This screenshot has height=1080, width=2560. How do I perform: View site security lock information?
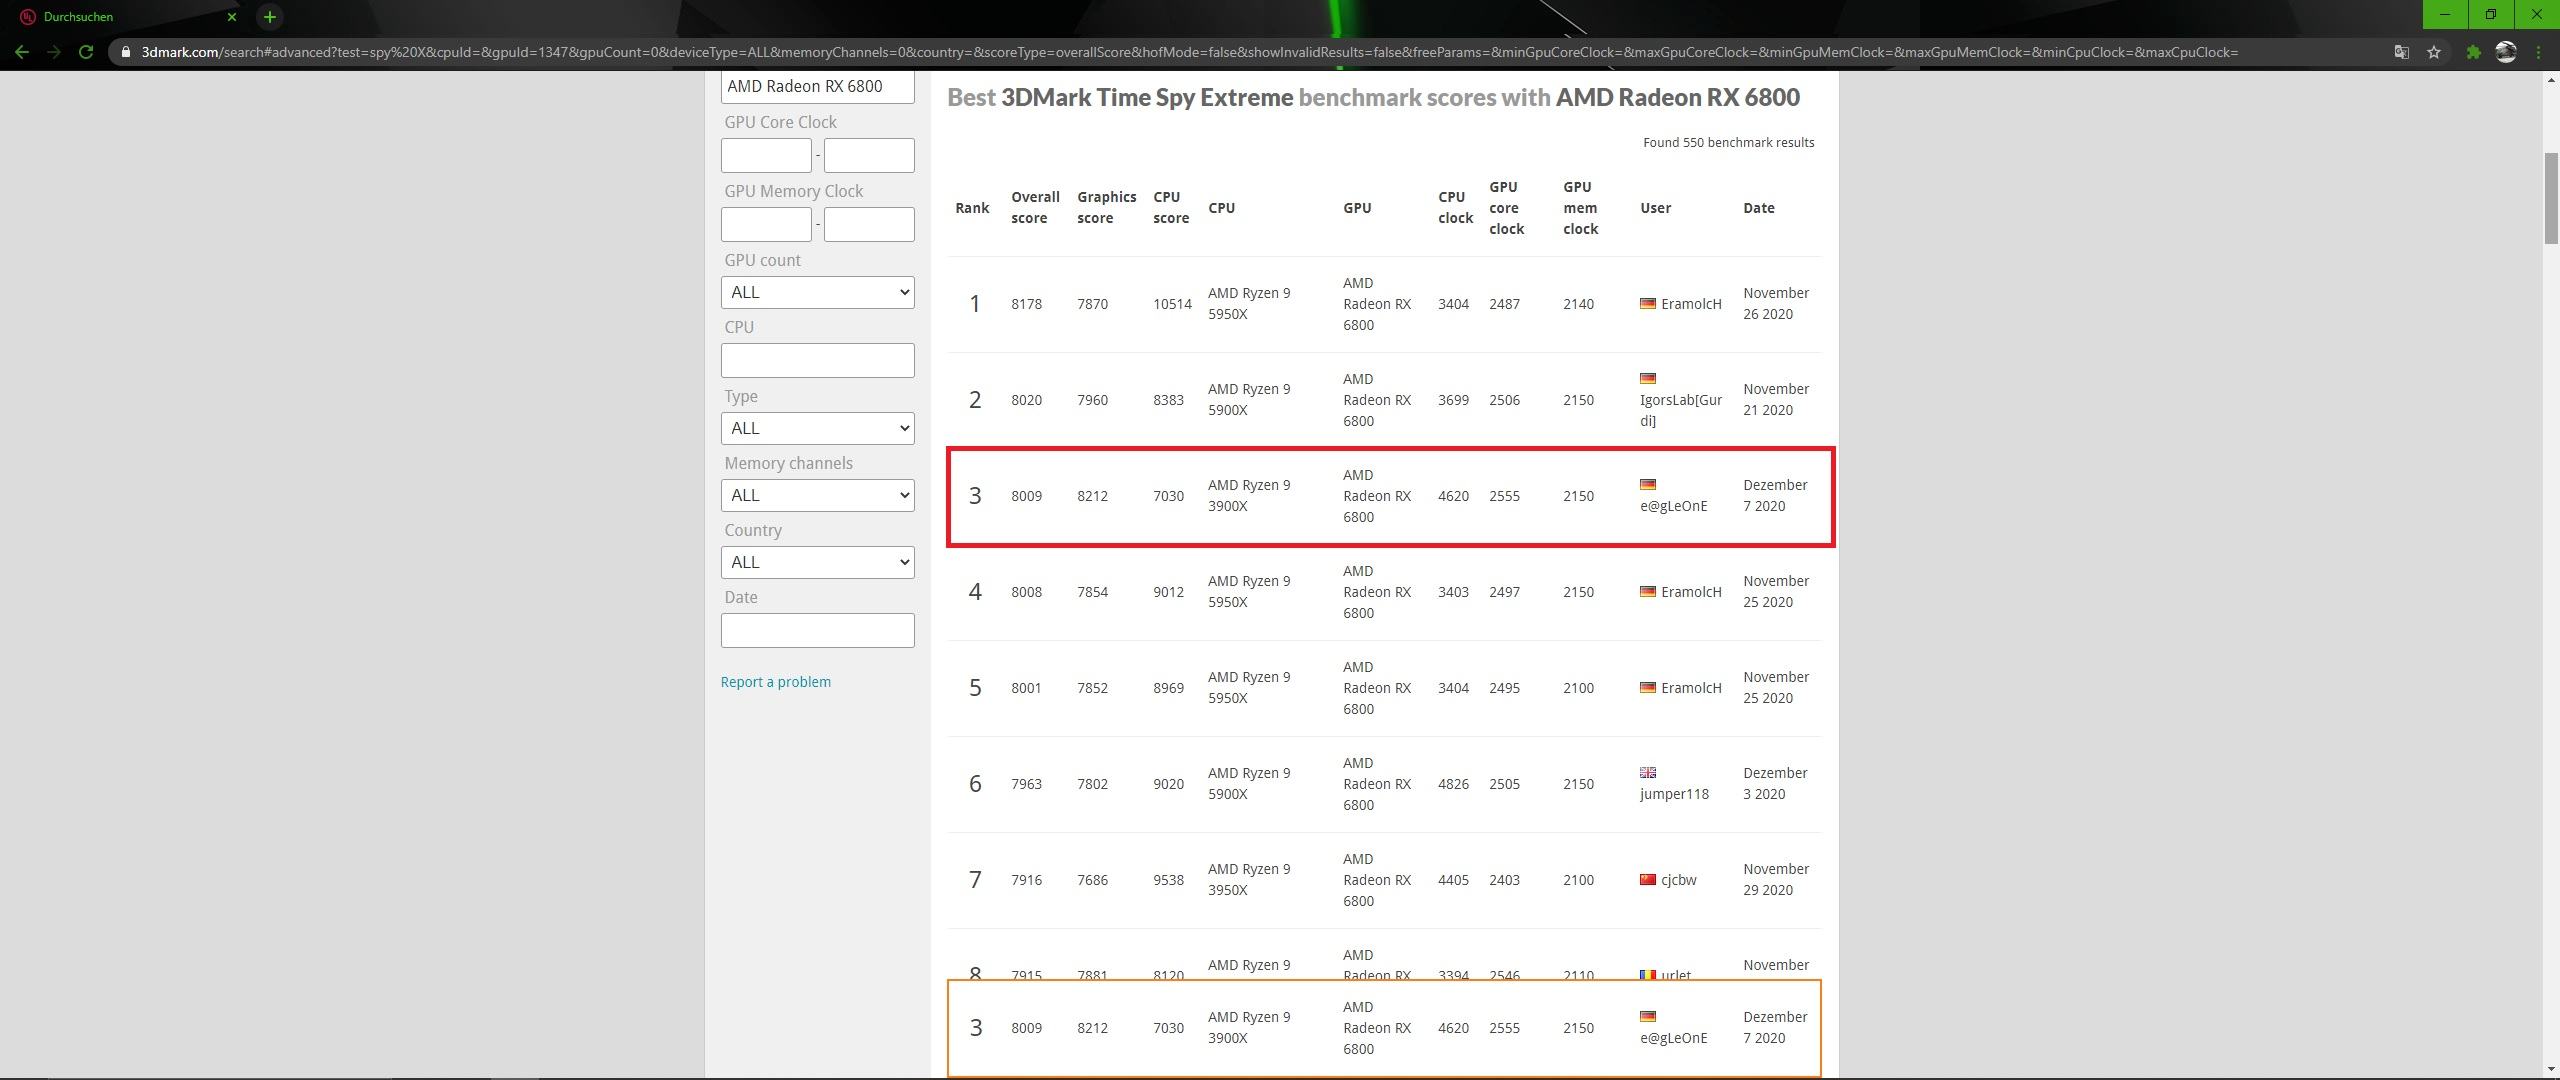point(126,52)
